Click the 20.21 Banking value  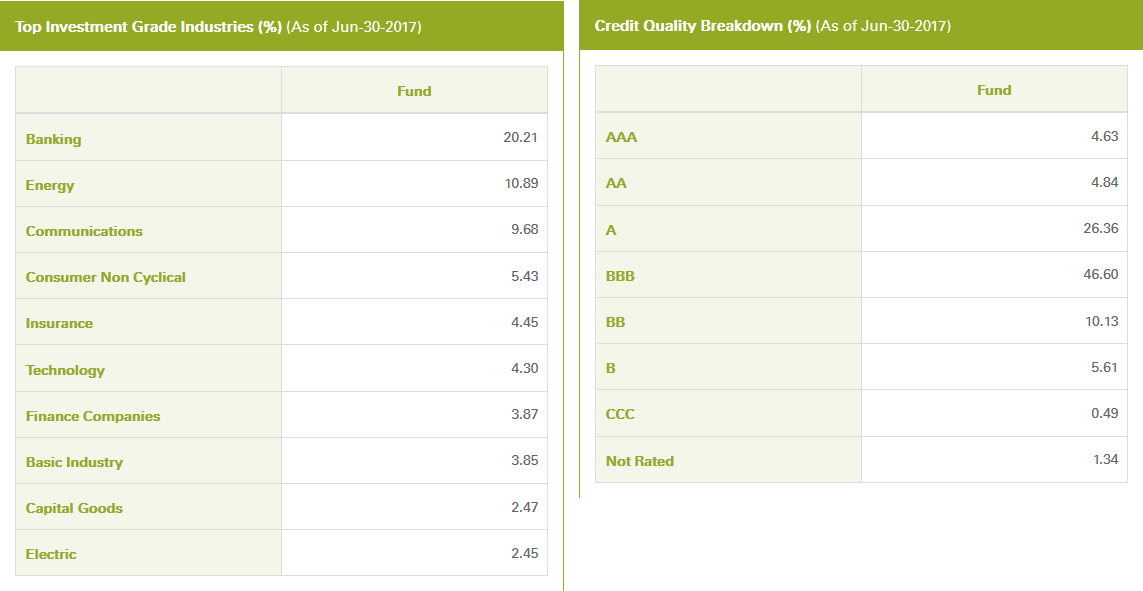pos(520,137)
